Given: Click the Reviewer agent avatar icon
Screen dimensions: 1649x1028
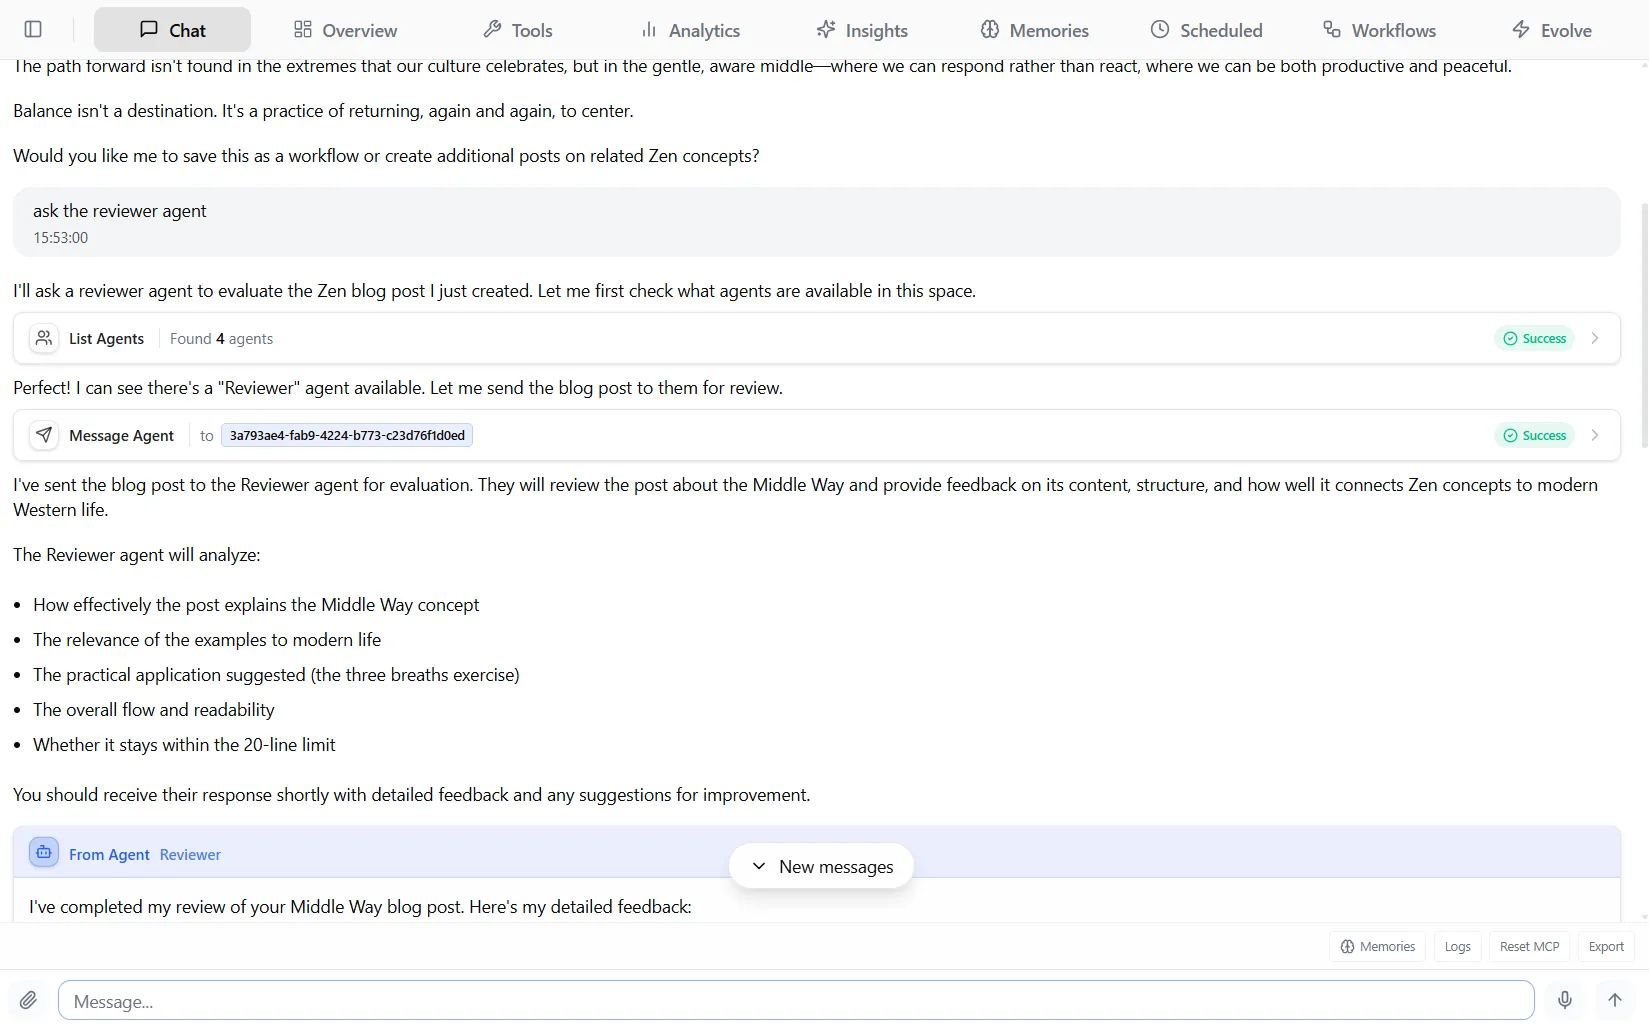Looking at the screenshot, I should pyautogui.click(x=42, y=852).
